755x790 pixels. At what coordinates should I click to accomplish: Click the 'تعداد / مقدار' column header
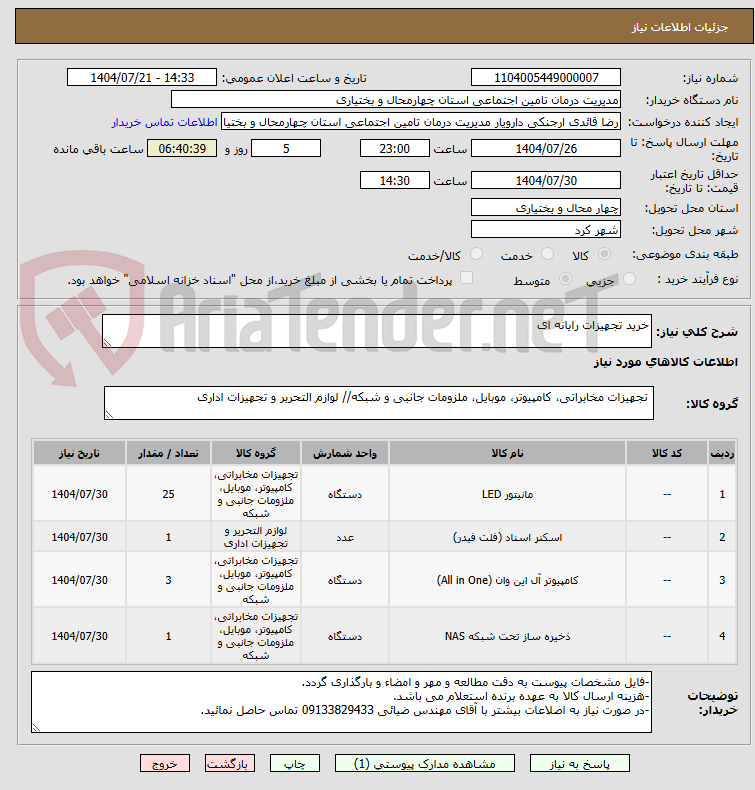coord(168,453)
